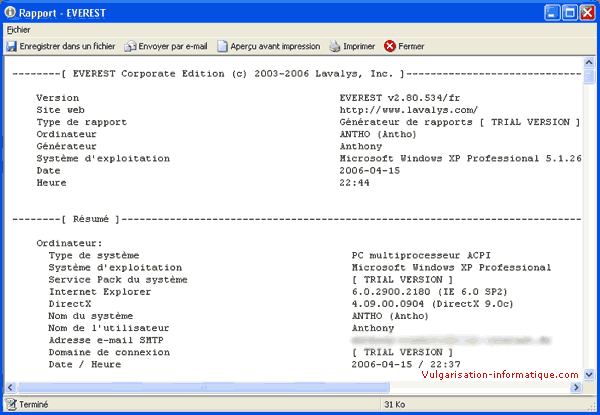
Task: Click the DirectX 4.09.00.0904 value
Action: (x=432, y=304)
